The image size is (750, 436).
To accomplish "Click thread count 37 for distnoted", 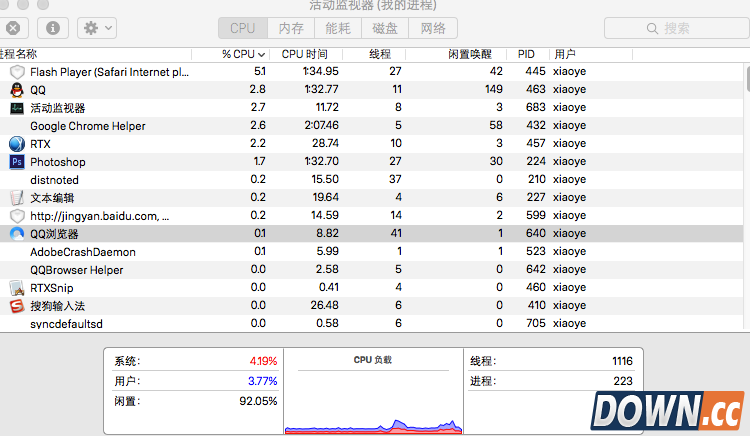I will click(395, 179).
